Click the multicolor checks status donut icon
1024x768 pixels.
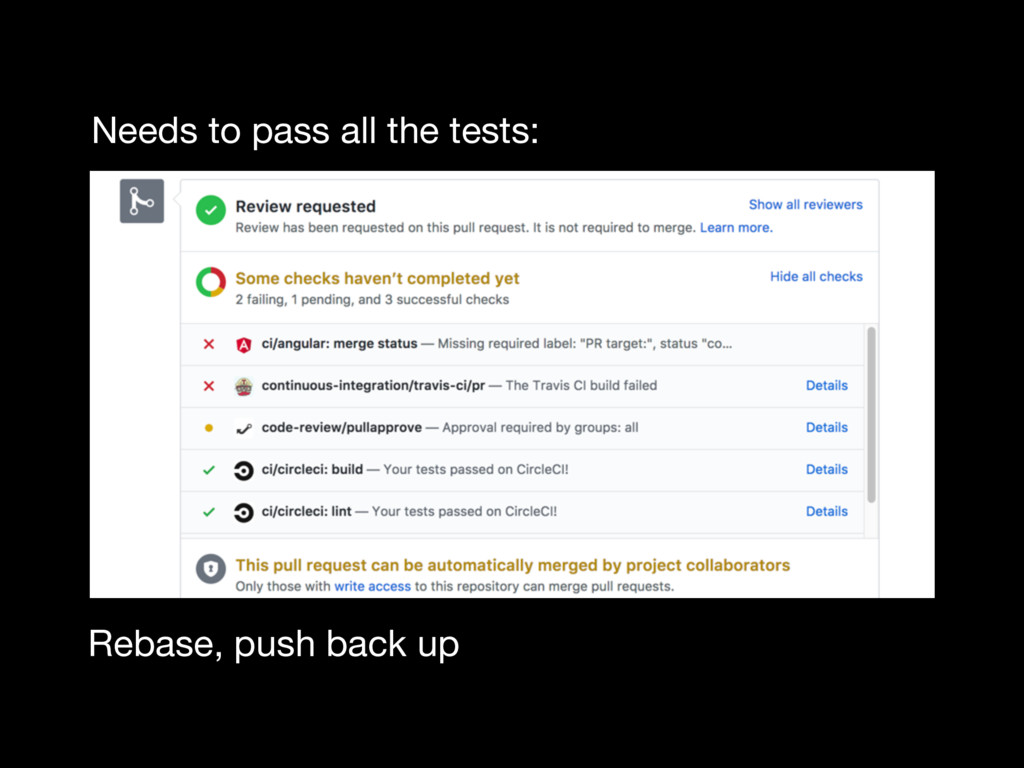point(210,283)
